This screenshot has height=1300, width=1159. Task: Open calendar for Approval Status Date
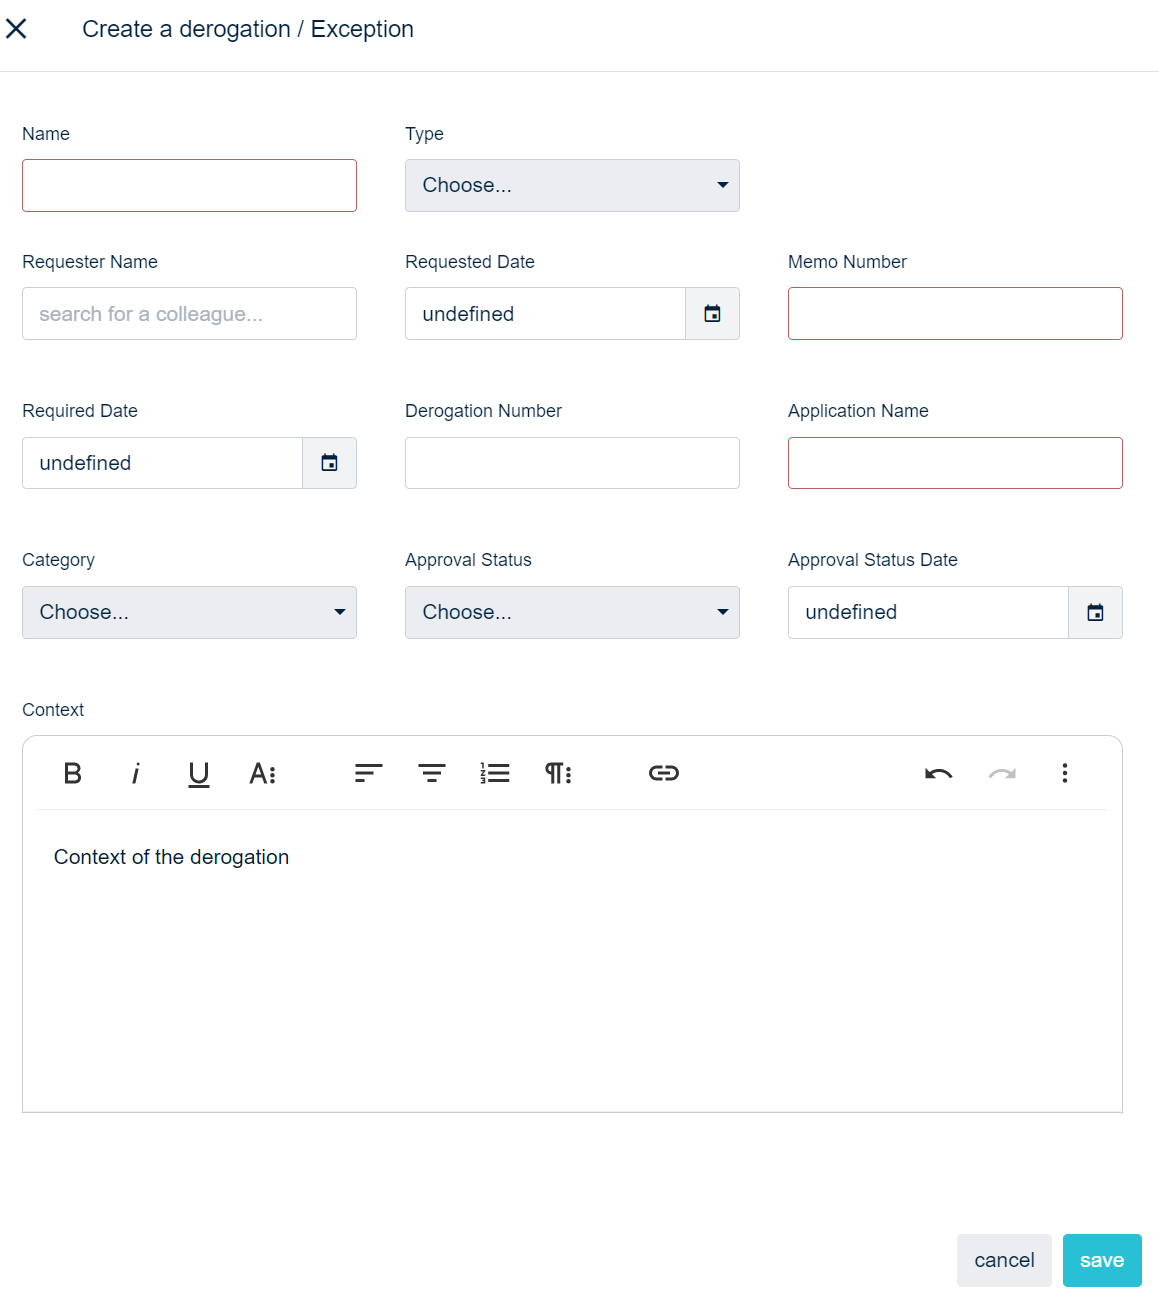[x=1095, y=612]
